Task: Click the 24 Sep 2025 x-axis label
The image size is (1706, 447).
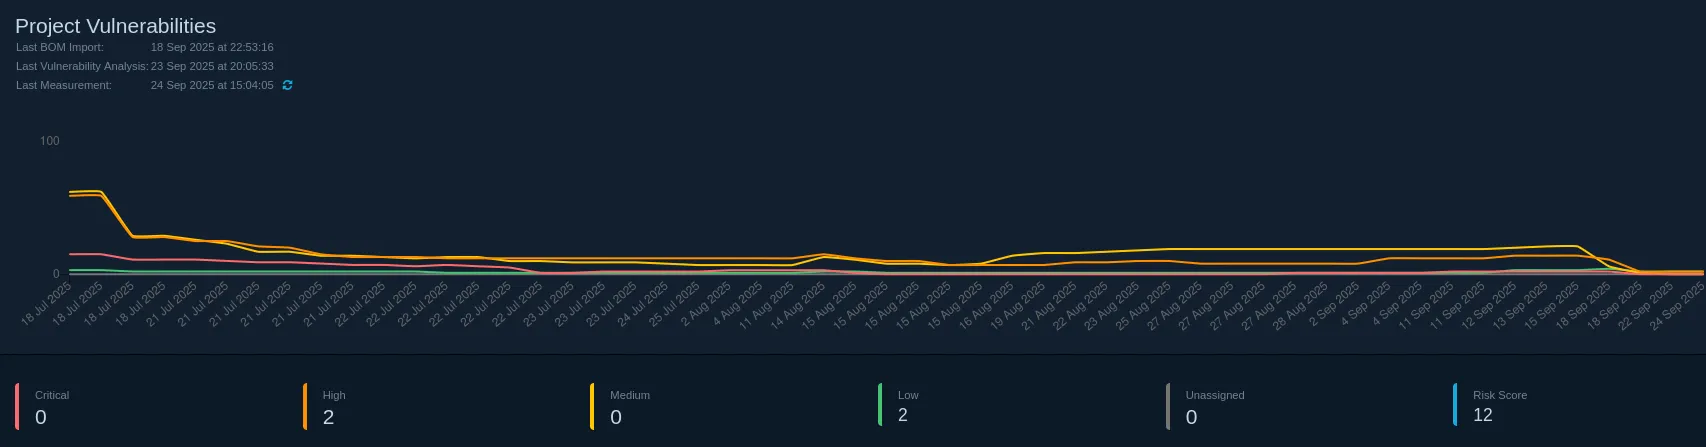Action: coord(1678,305)
